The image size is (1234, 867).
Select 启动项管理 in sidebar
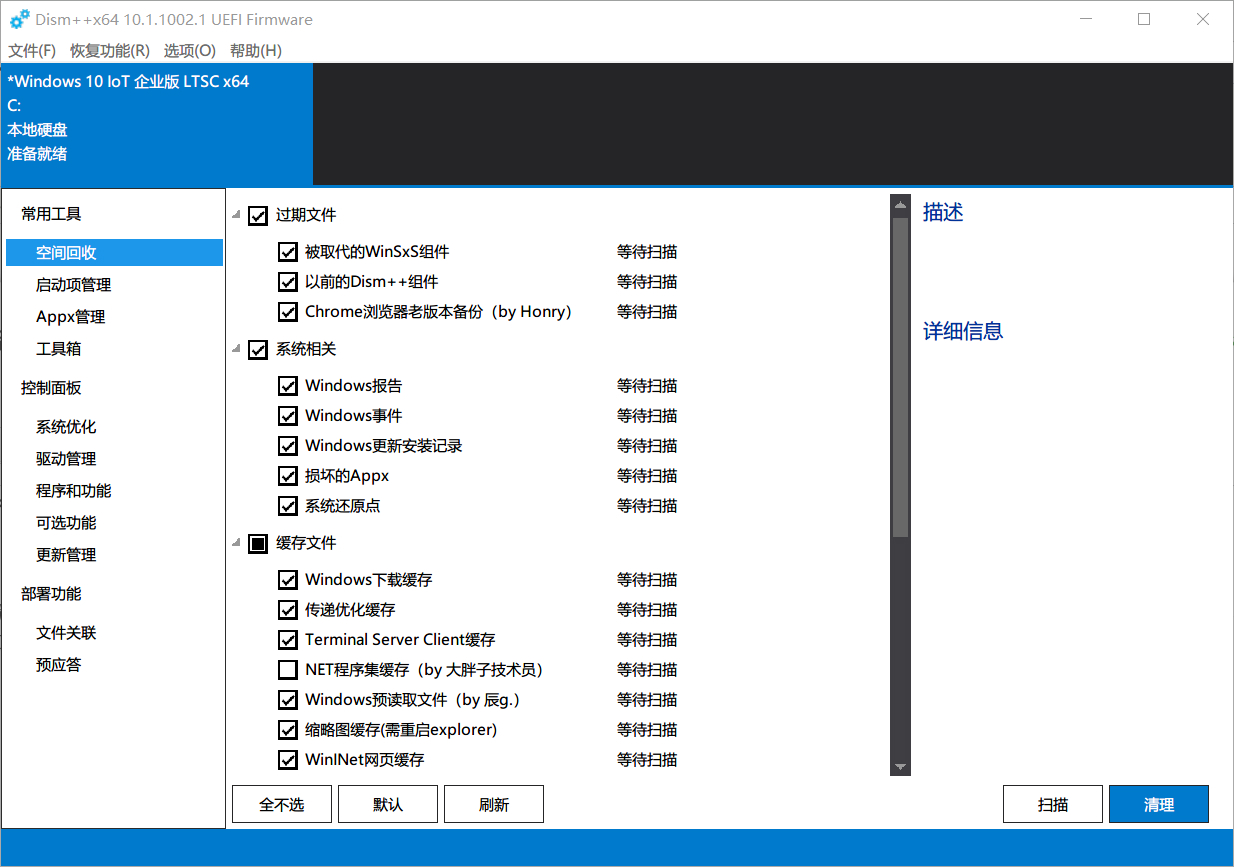click(74, 285)
